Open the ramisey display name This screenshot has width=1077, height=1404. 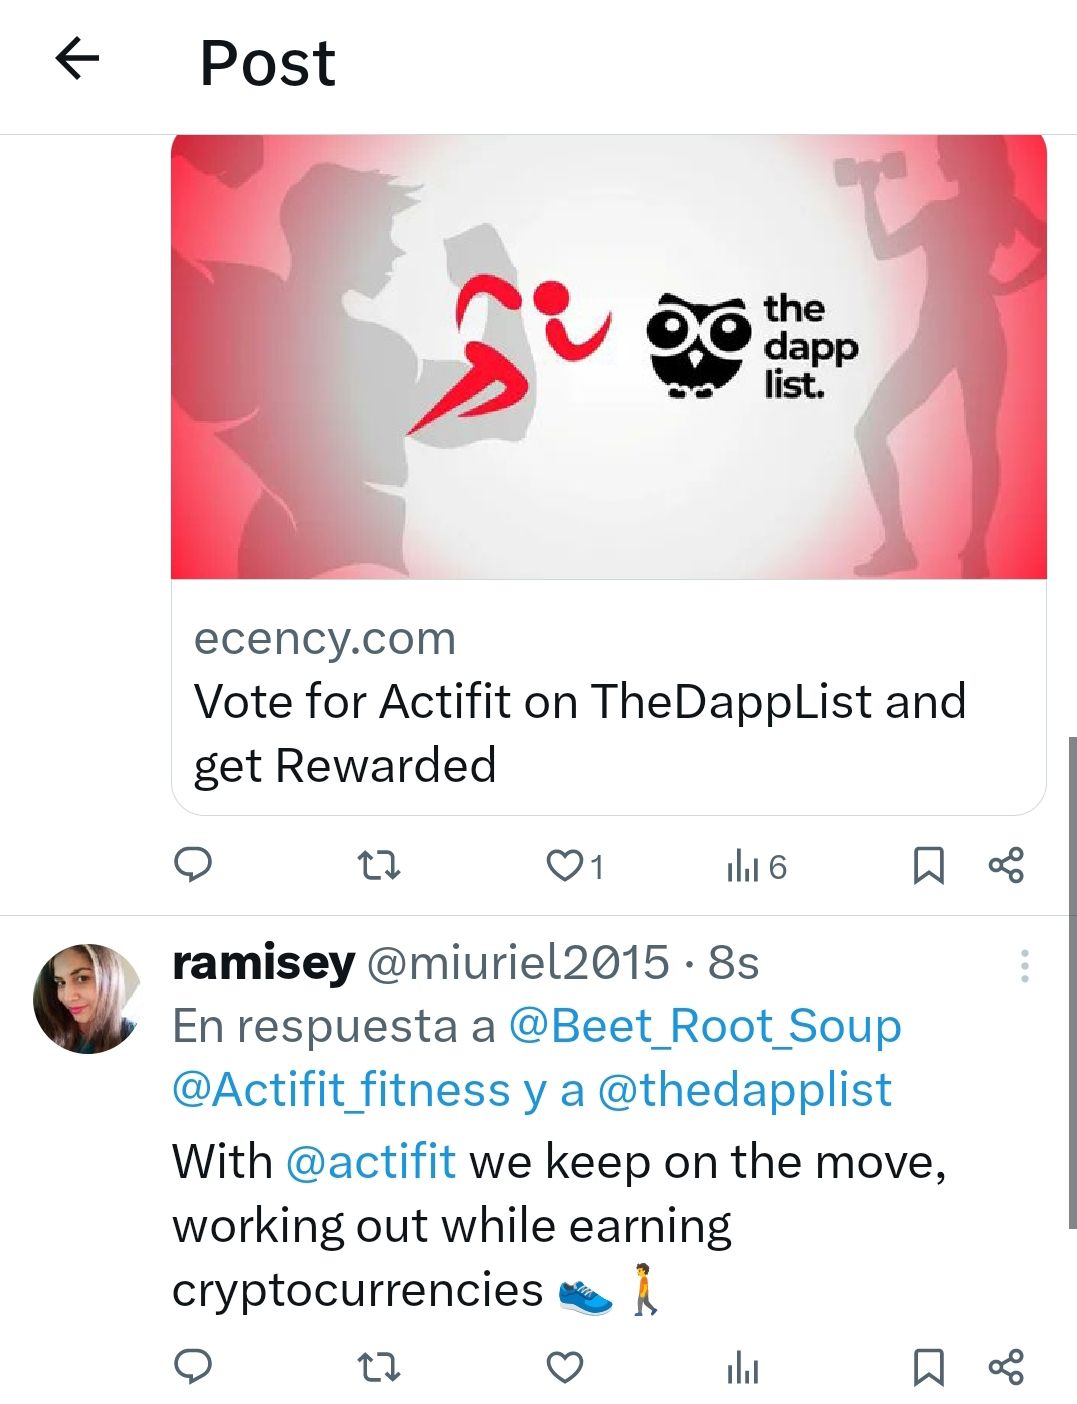[x=263, y=963]
